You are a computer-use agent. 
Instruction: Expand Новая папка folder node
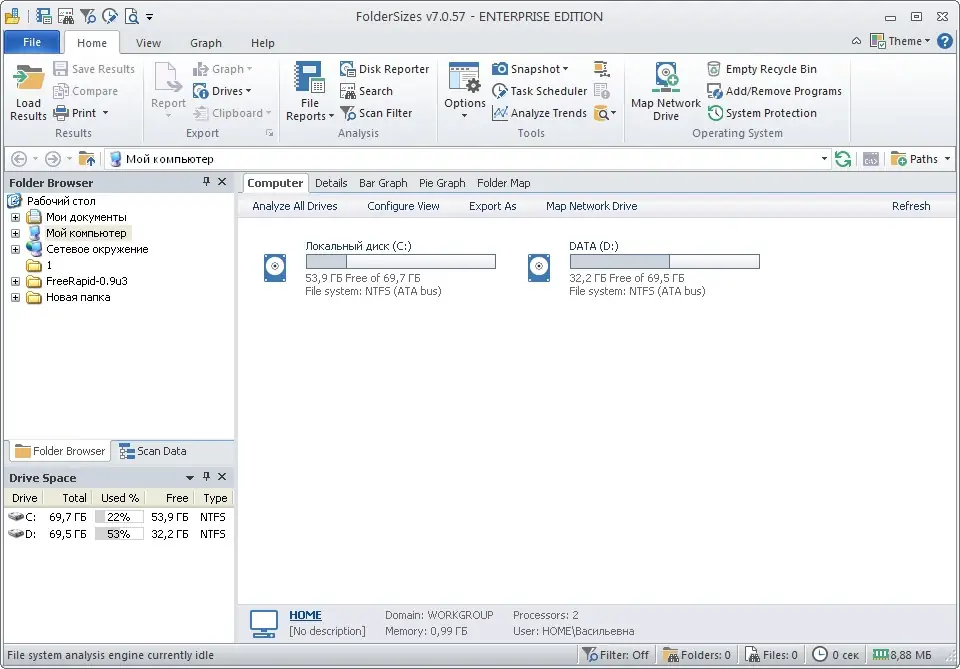coord(15,297)
